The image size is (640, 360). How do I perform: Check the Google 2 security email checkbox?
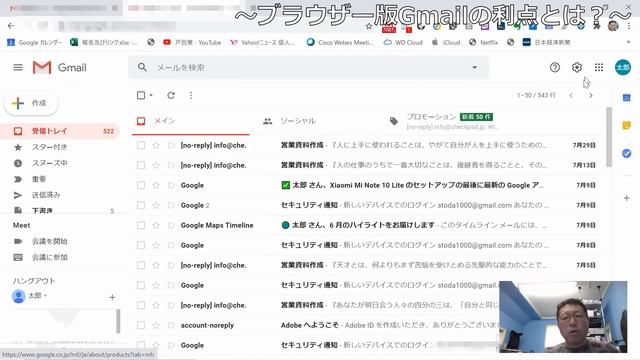[141, 205]
